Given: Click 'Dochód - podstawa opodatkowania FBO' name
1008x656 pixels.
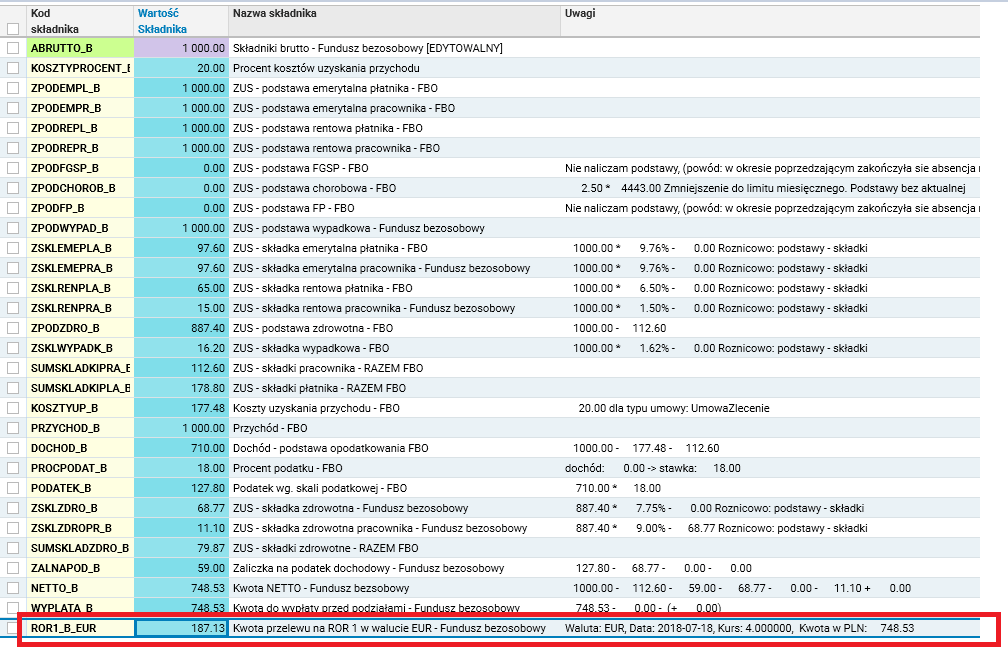Looking at the screenshot, I should point(330,448).
